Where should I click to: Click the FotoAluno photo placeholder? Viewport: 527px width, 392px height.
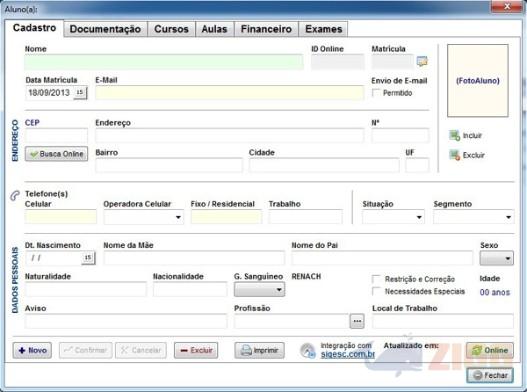(x=478, y=81)
